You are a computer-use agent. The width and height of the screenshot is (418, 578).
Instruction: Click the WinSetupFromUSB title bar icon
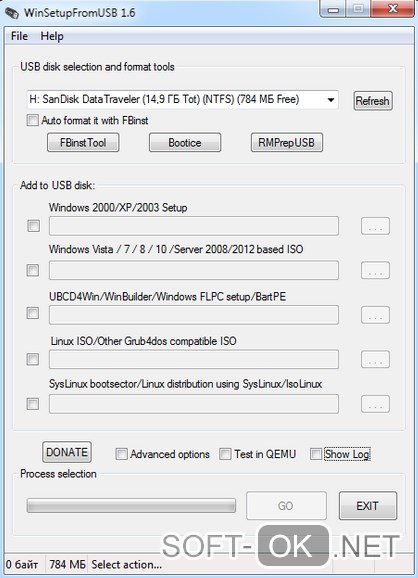[12, 13]
